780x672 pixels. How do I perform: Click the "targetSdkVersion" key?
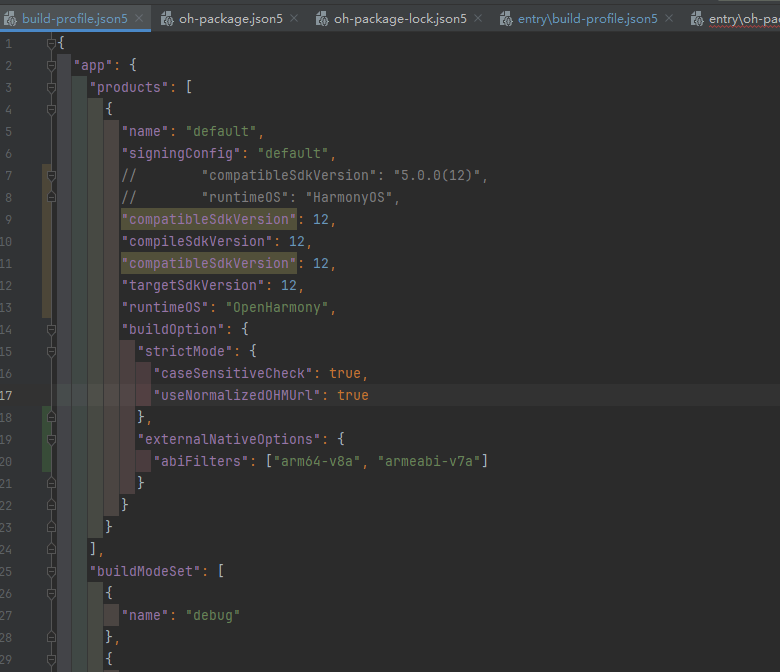193,286
